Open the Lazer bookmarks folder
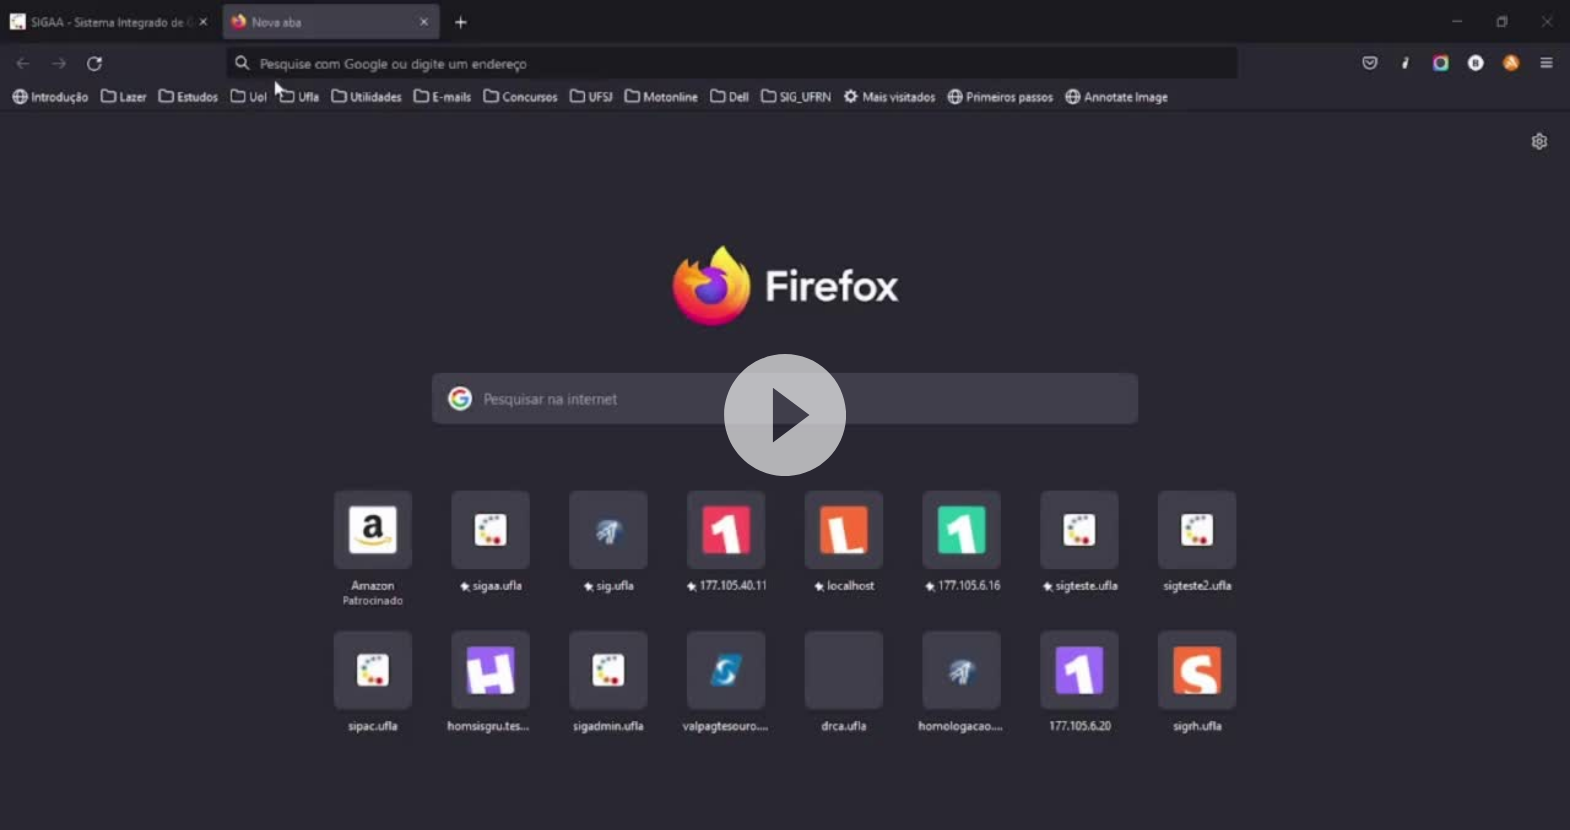The image size is (1570, 830). coord(123,97)
